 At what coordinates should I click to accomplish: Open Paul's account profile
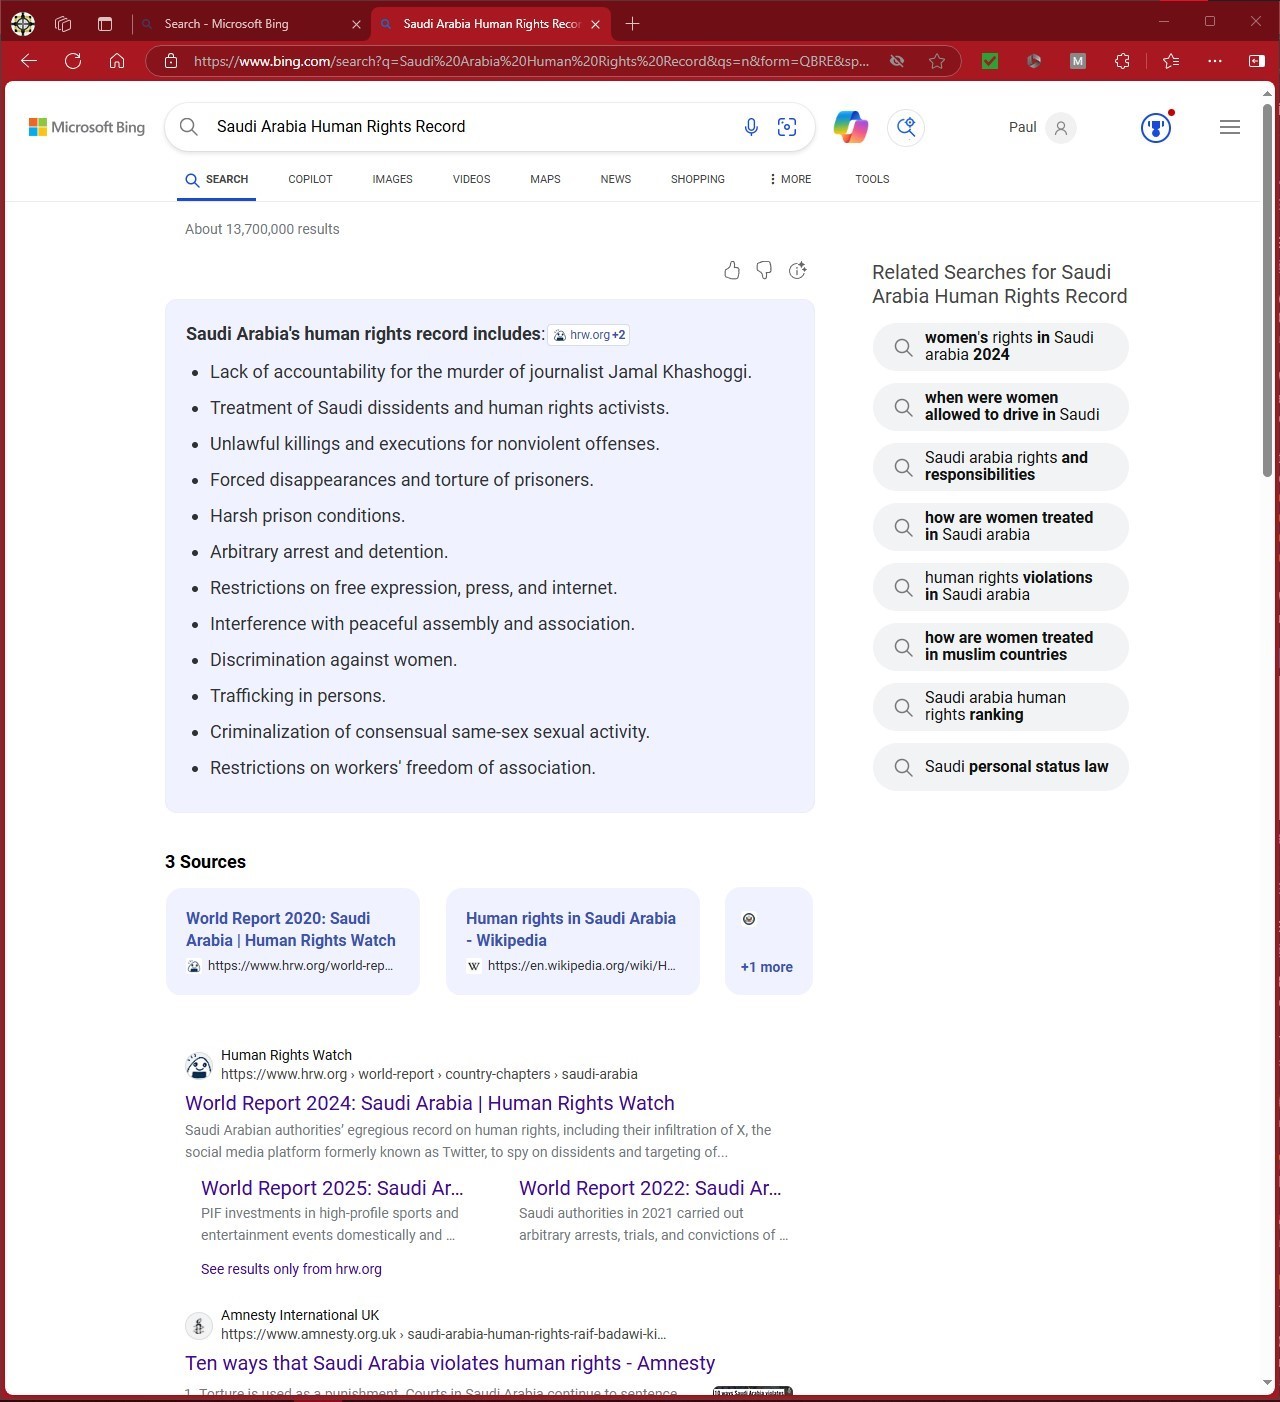[x=1042, y=127]
